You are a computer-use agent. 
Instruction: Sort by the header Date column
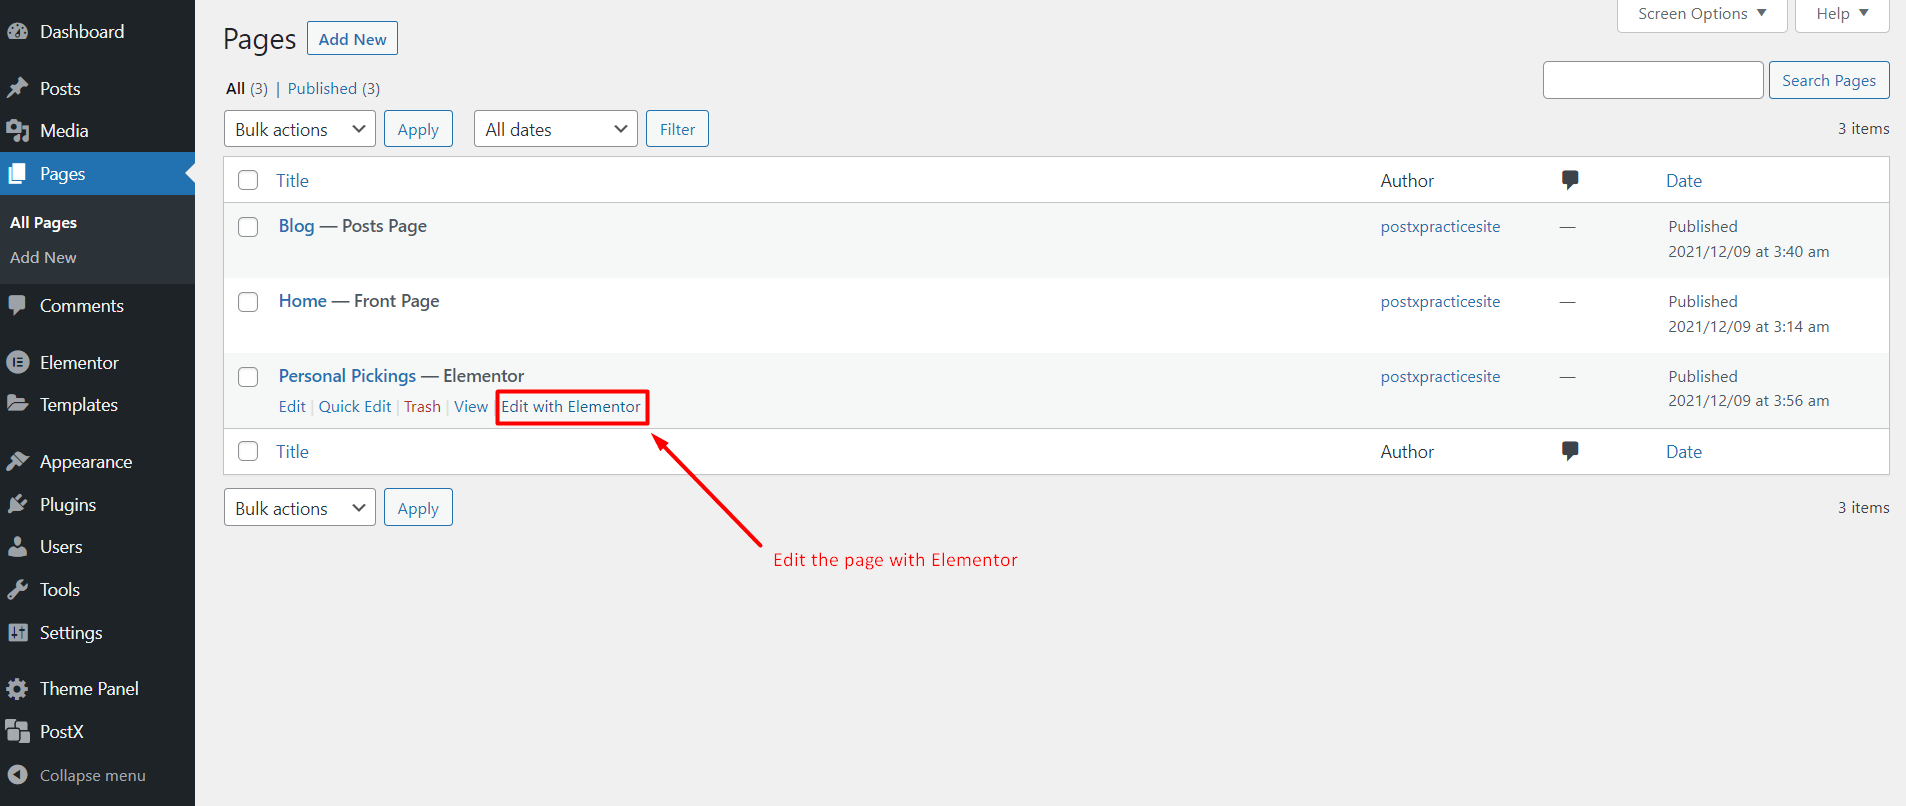pos(1684,181)
